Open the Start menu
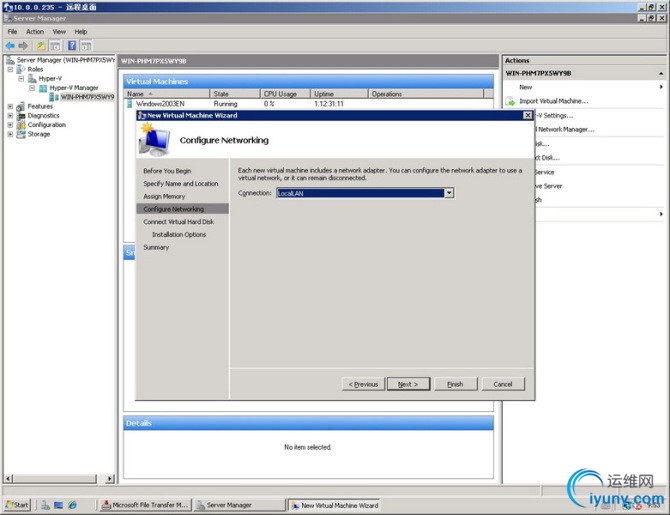Image resolution: width=670 pixels, height=515 pixels. tap(17, 505)
